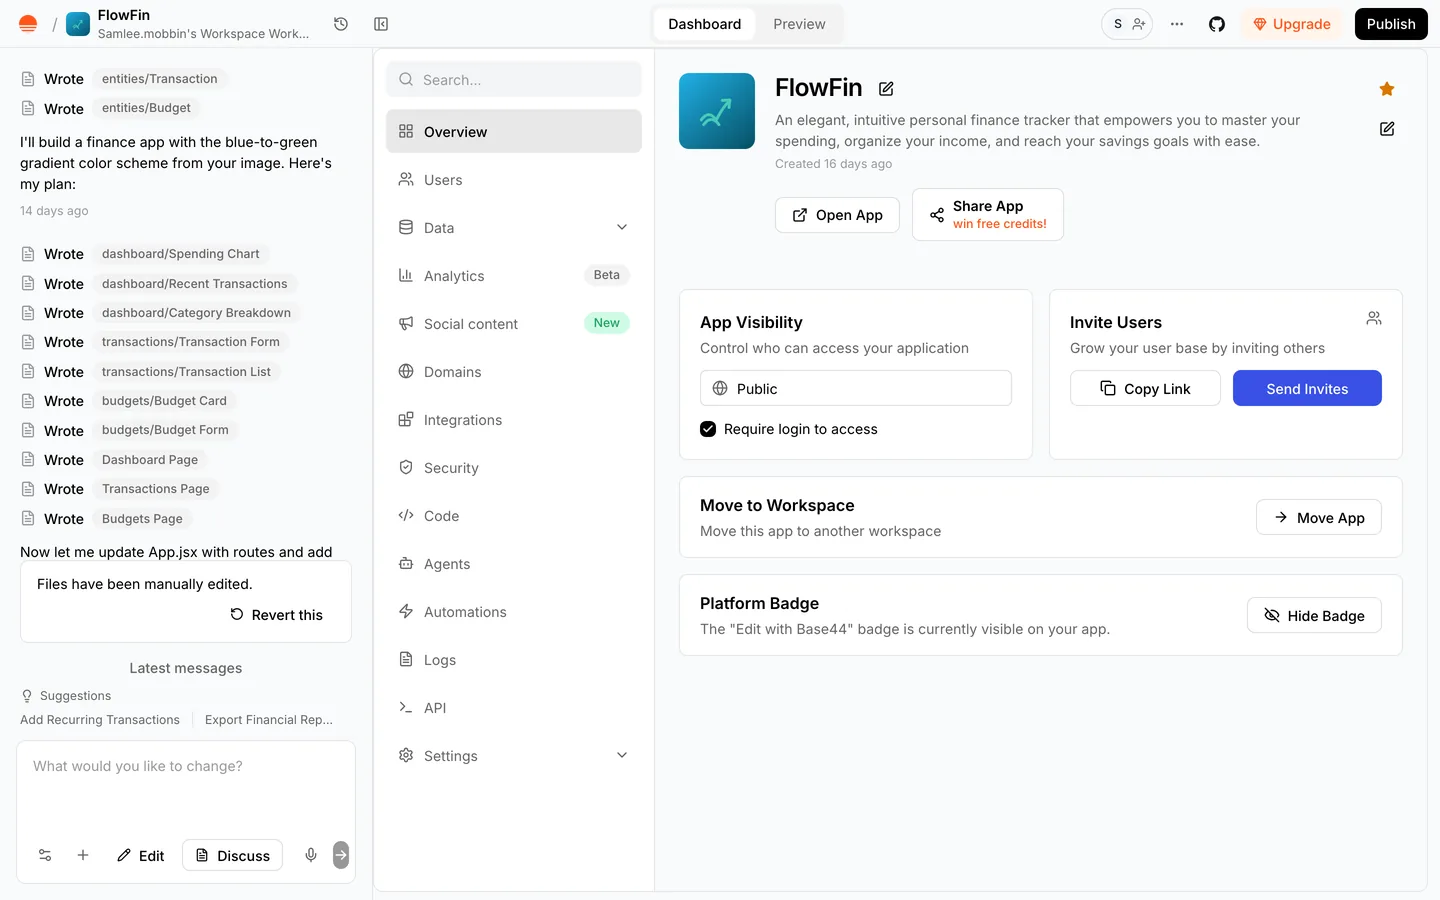Switch to the Preview tab

click(x=799, y=24)
